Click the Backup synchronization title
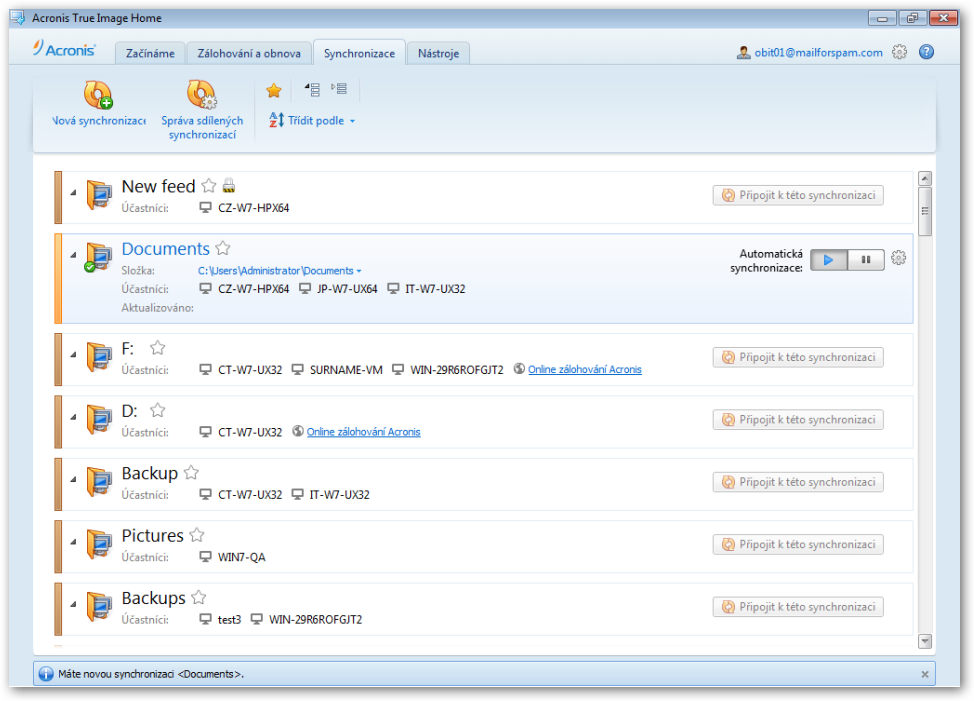Screen dimensions: 974x701 [150, 473]
